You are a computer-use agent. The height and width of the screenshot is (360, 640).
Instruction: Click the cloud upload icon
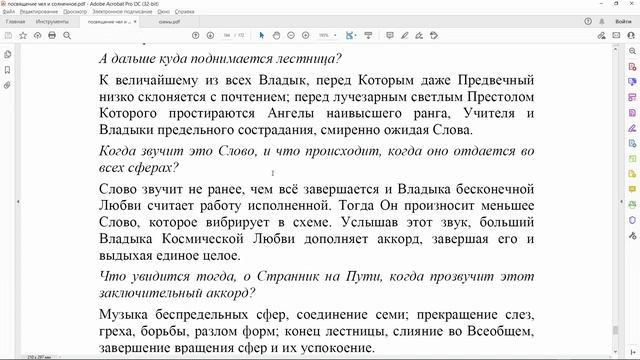tap(38, 36)
